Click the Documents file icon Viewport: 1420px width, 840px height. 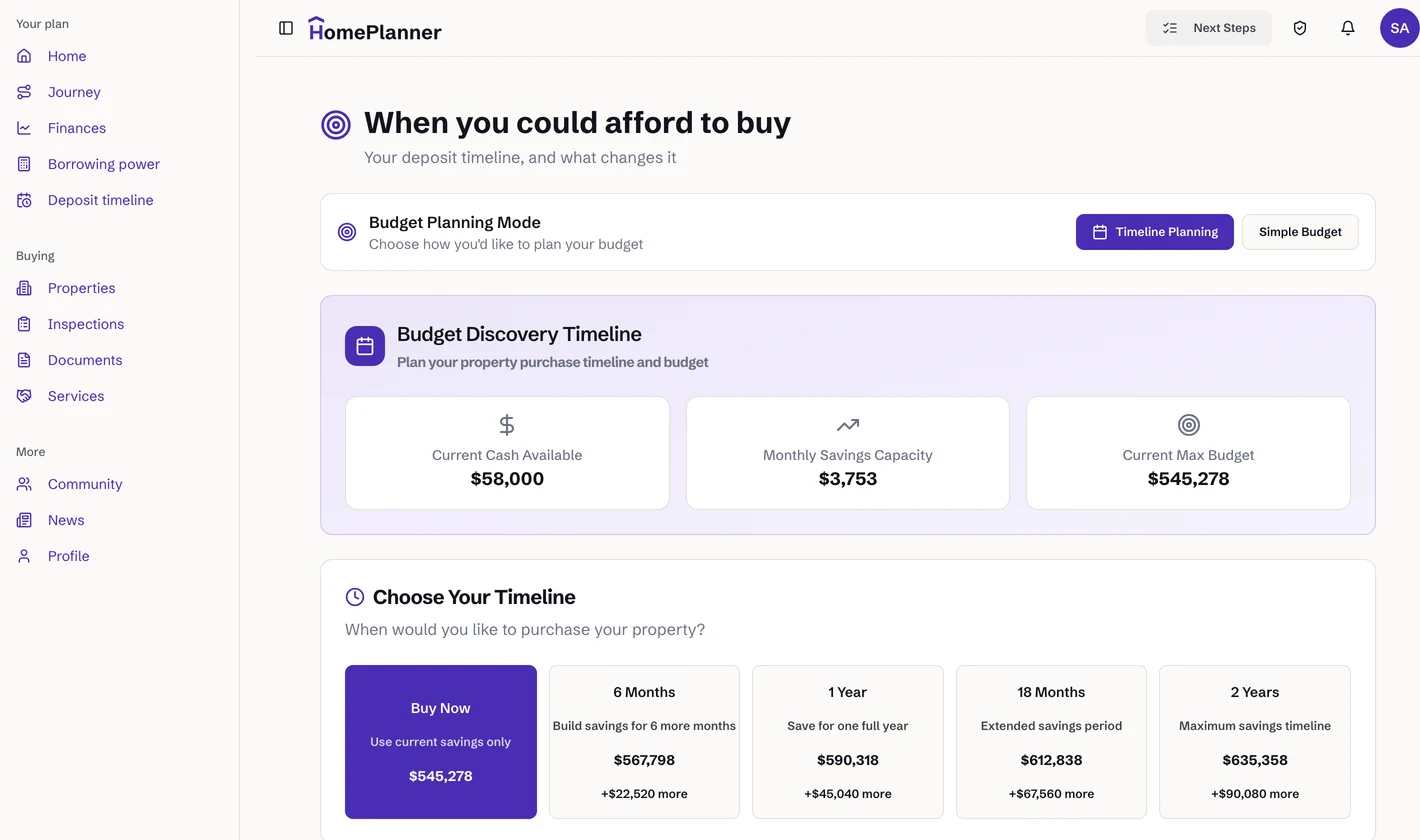pyautogui.click(x=24, y=360)
